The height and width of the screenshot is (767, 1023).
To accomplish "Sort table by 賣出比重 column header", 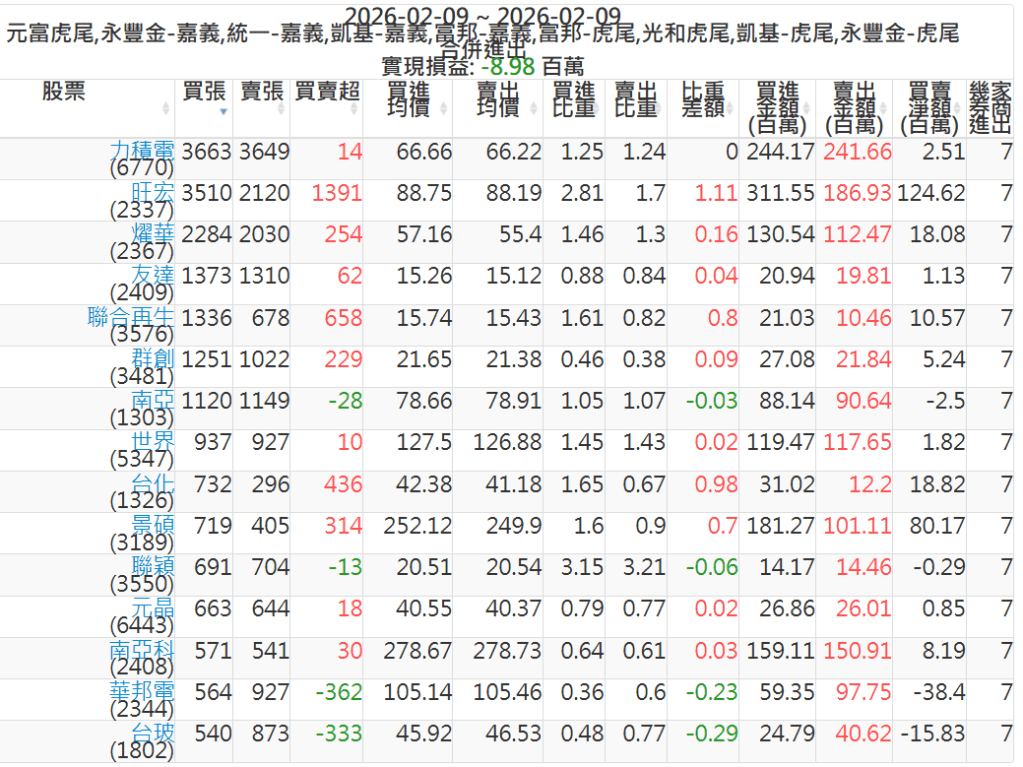I will [635, 99].
